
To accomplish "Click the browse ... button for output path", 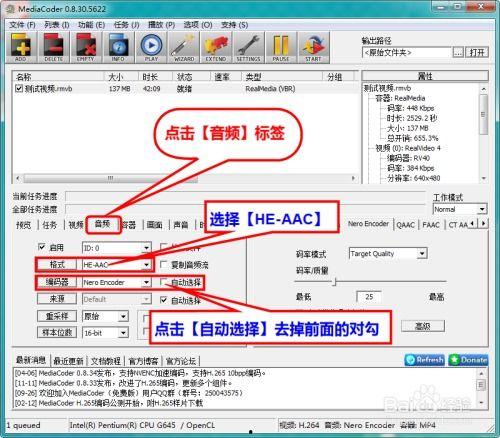I will click(458, 52).
